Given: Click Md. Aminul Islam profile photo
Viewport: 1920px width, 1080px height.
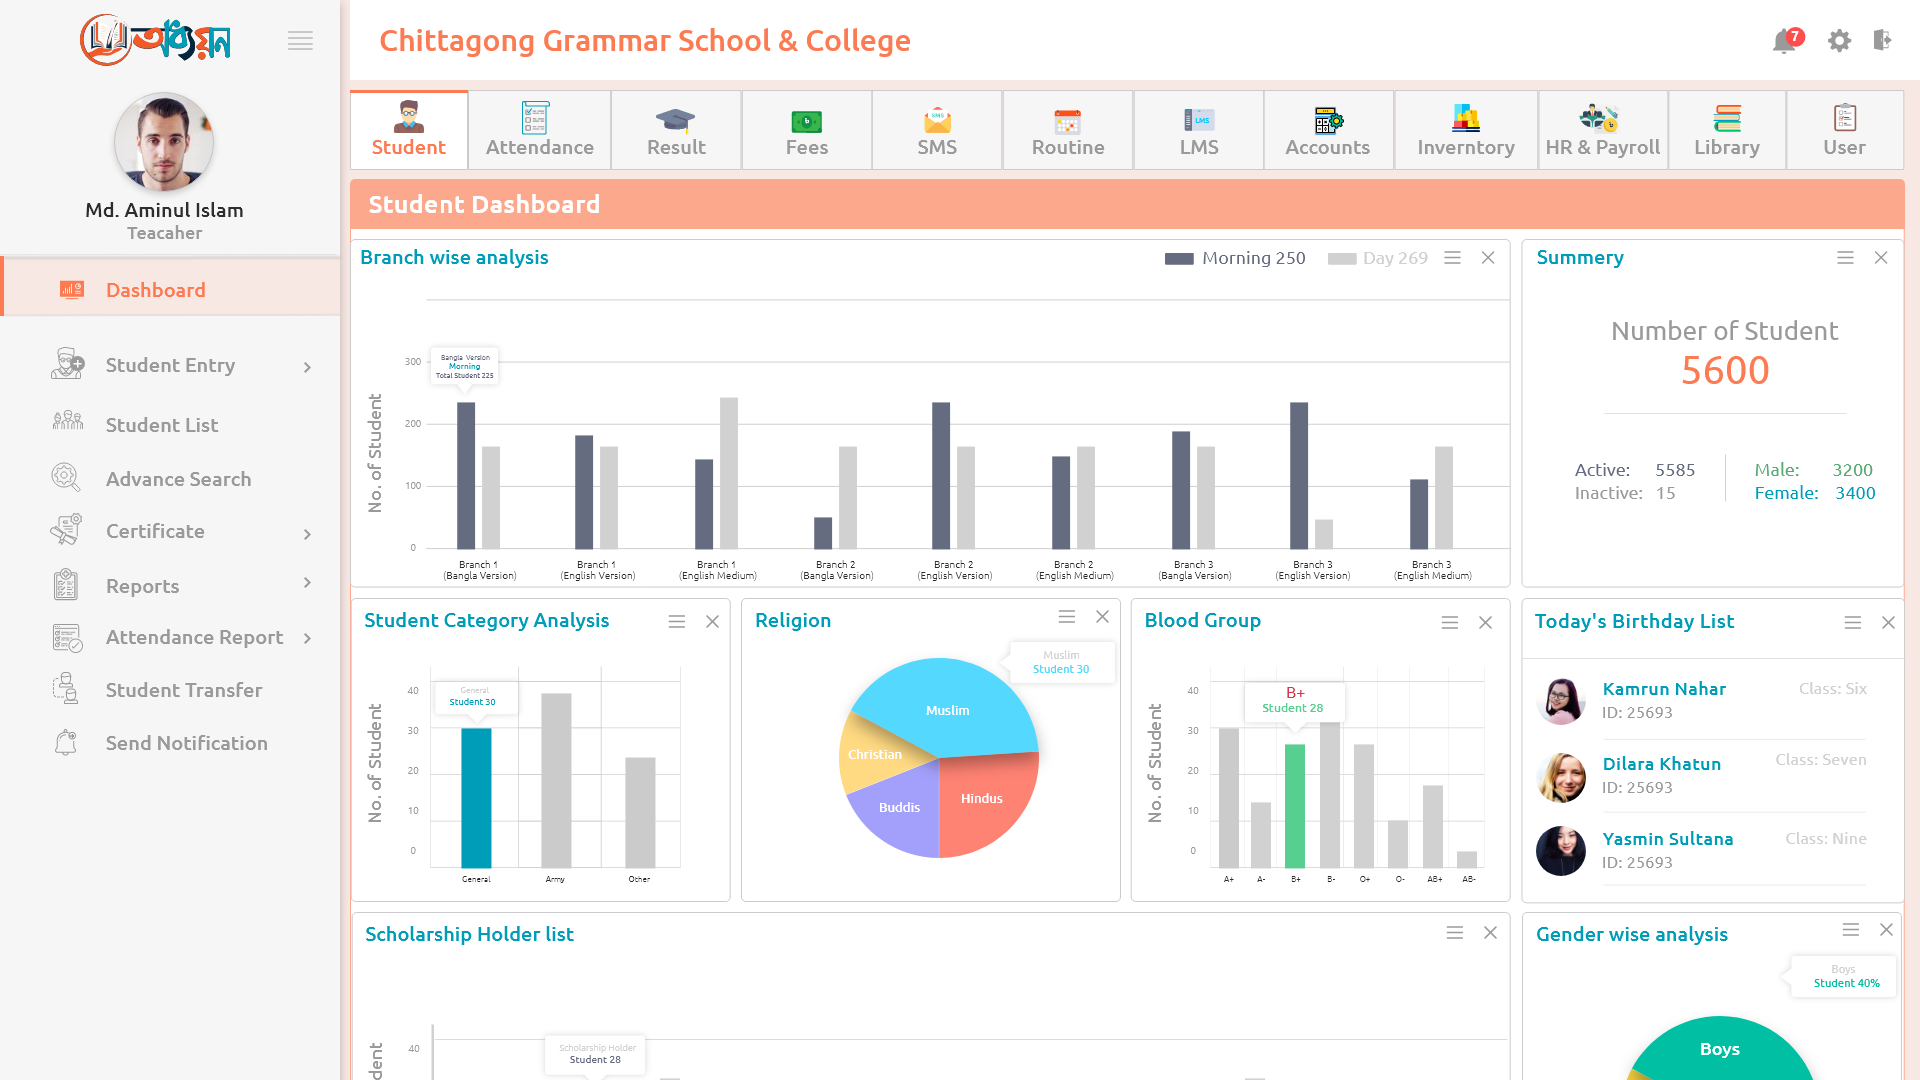Looking at the screenshot, I should (x=164, y=142).
